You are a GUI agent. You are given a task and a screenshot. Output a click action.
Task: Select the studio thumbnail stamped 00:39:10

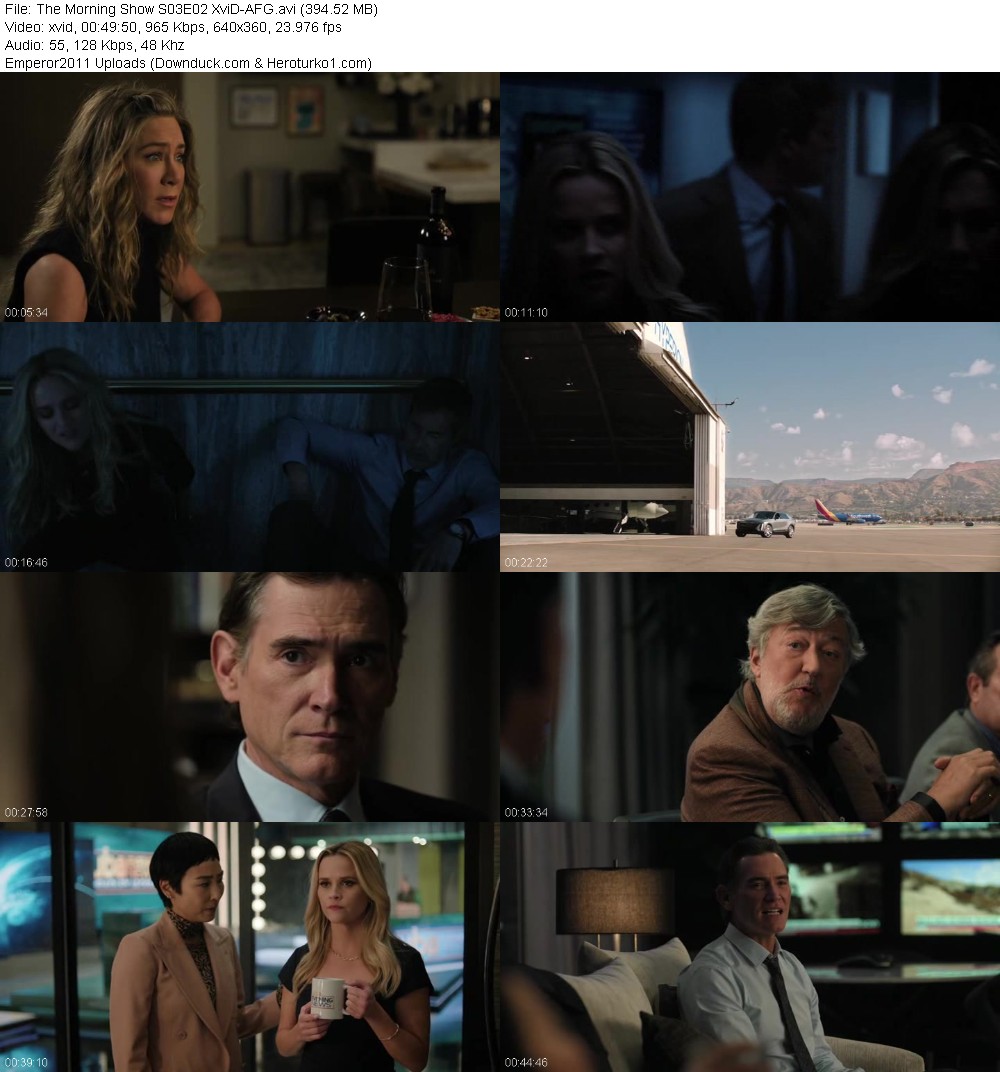point(249,948)
